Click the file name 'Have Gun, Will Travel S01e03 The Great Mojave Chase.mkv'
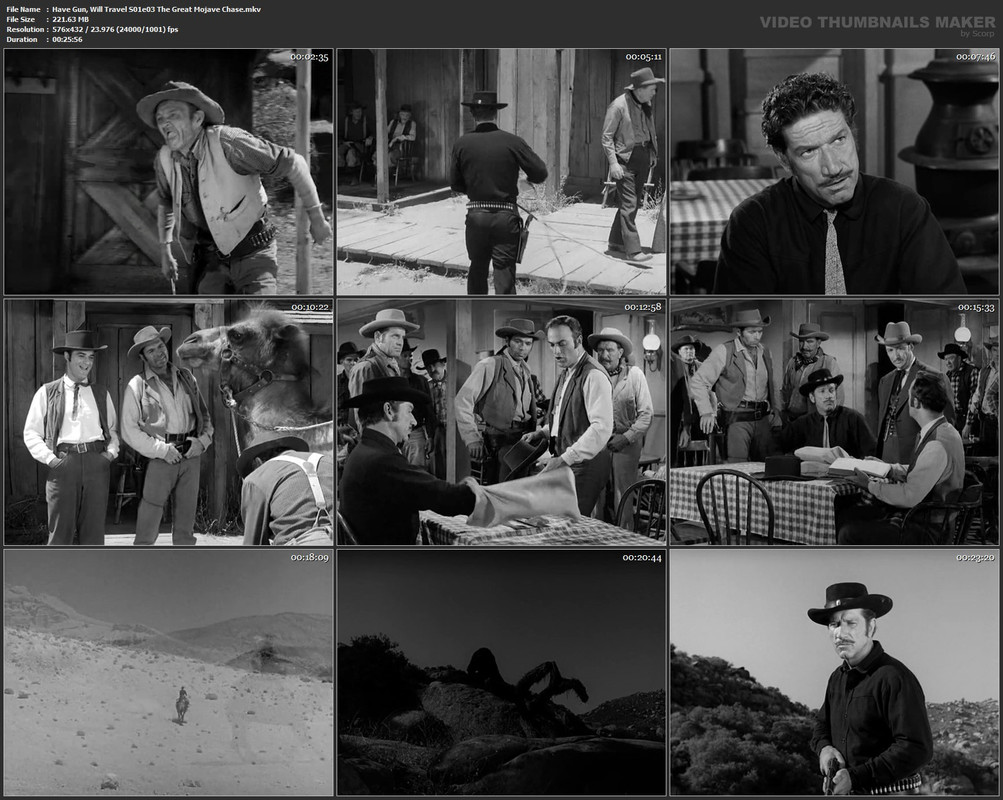This screenshot has height=800, width=1003. (157, 9)
